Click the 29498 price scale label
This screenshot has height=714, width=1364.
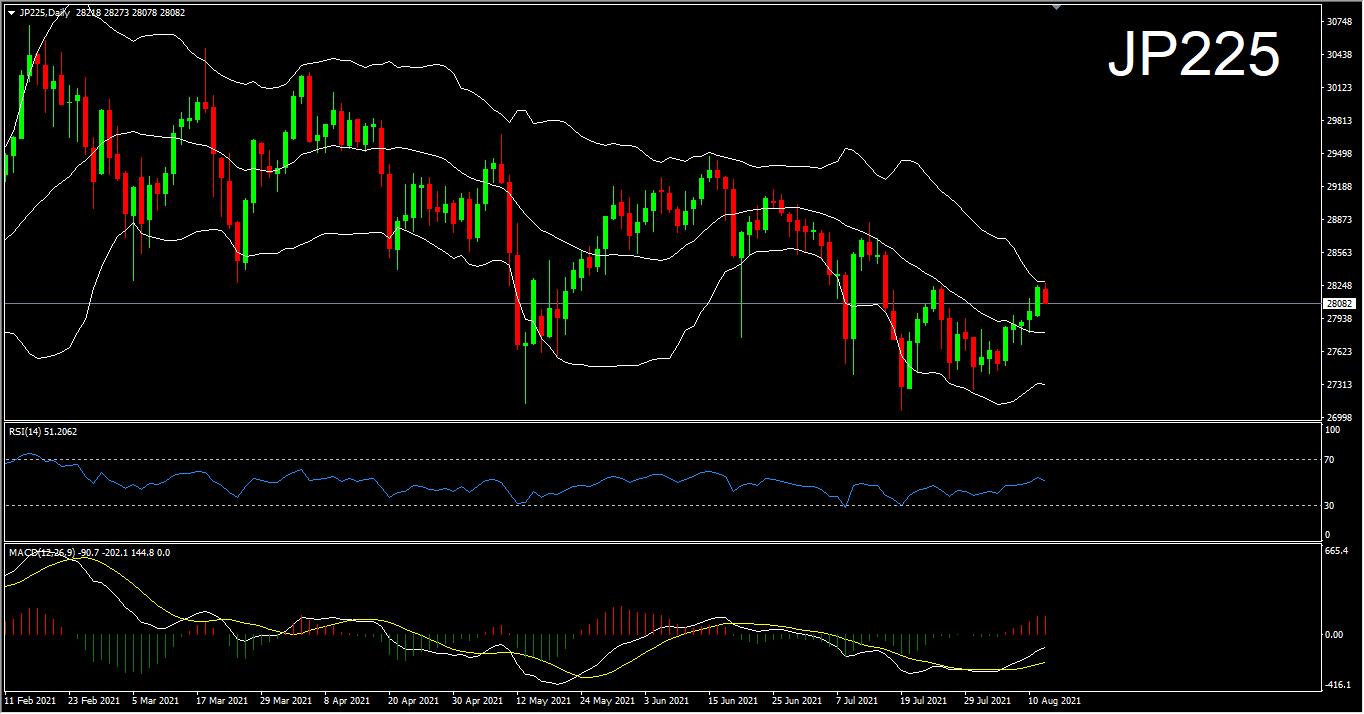[1338, 154]
